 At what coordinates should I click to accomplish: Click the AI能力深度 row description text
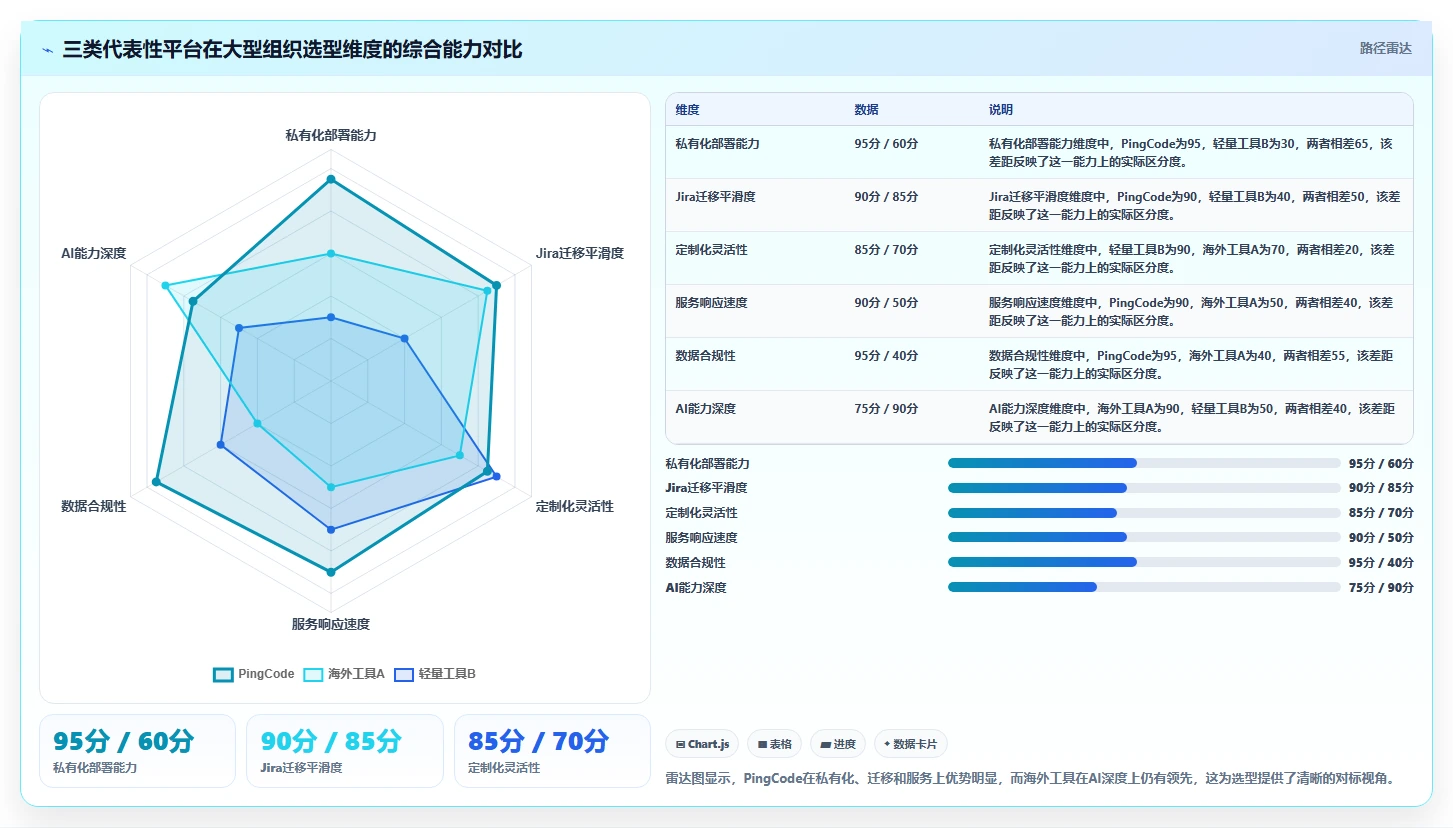tap(1191, 417)
